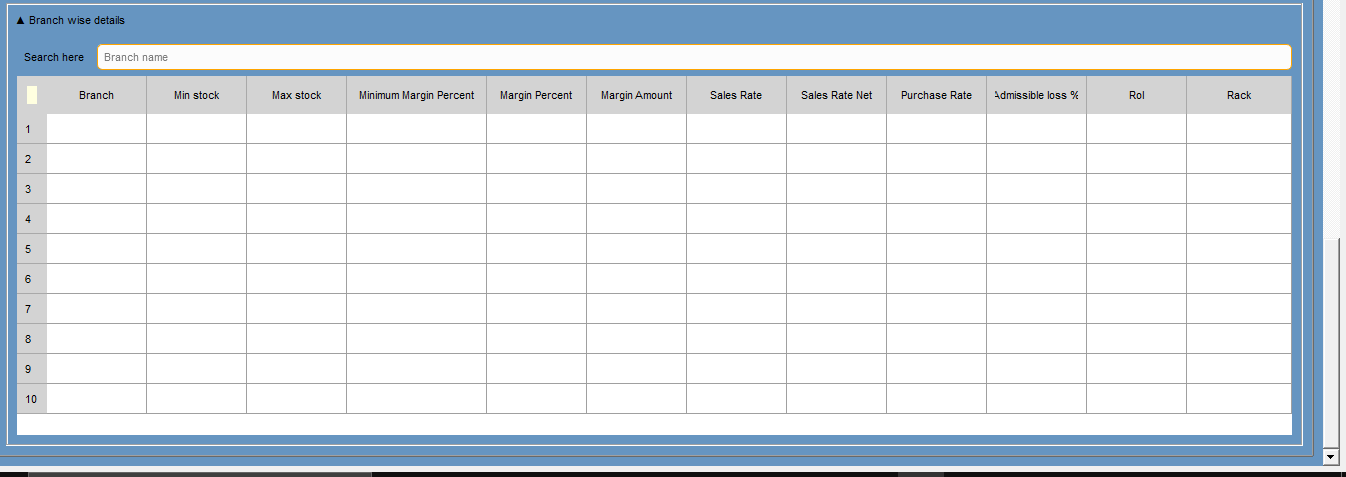Click the Sales Rate cell in row 3
Screen dimensions: 1346x477
pyautogui.click(x=736, y=189)
